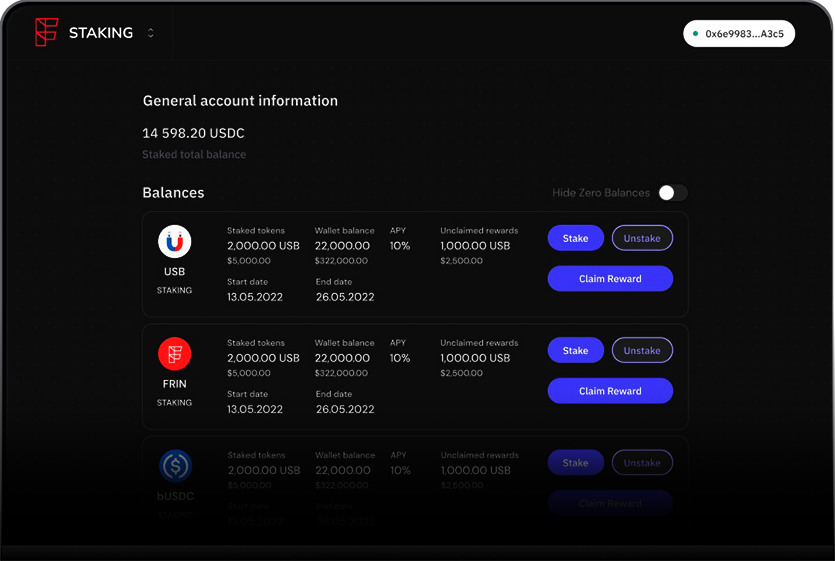
Task: Click the green wallet connection status dot
Action: [x=695, y=33]
